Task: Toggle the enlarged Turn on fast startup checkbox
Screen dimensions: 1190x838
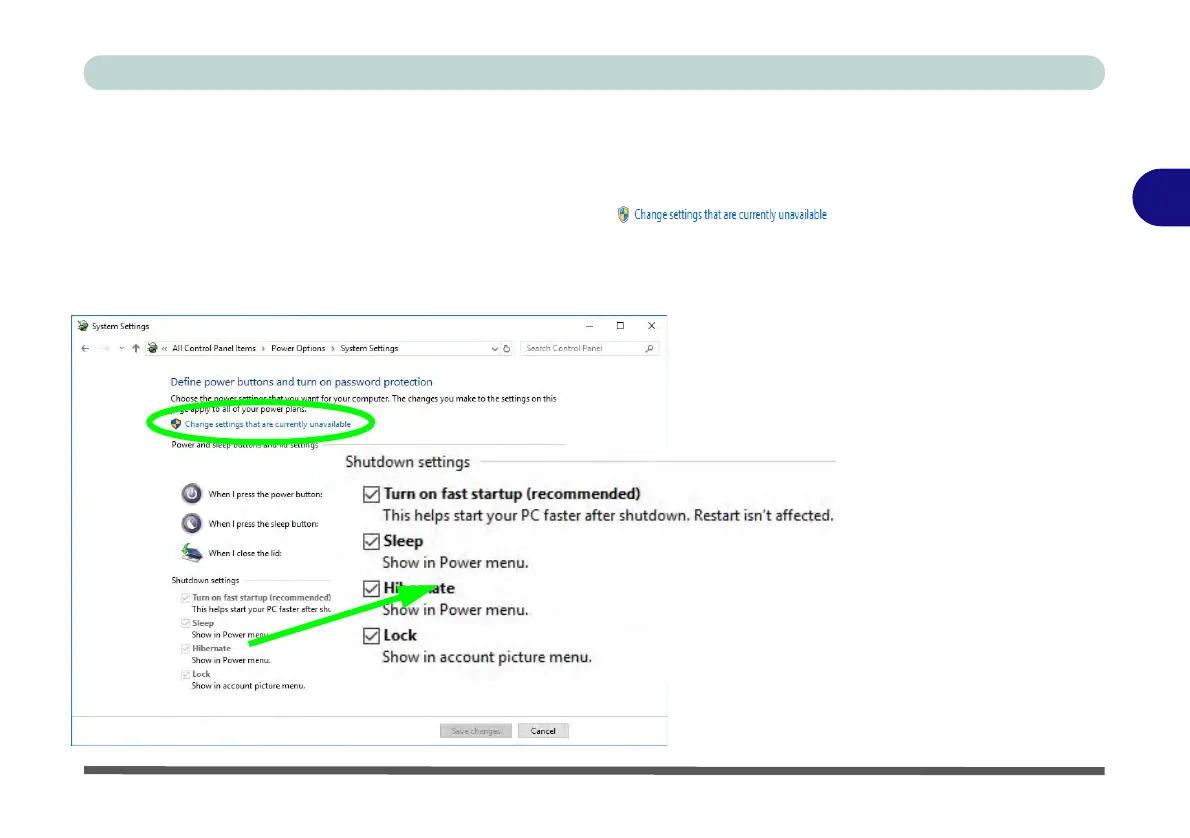Action: click(x=371, y=494)
